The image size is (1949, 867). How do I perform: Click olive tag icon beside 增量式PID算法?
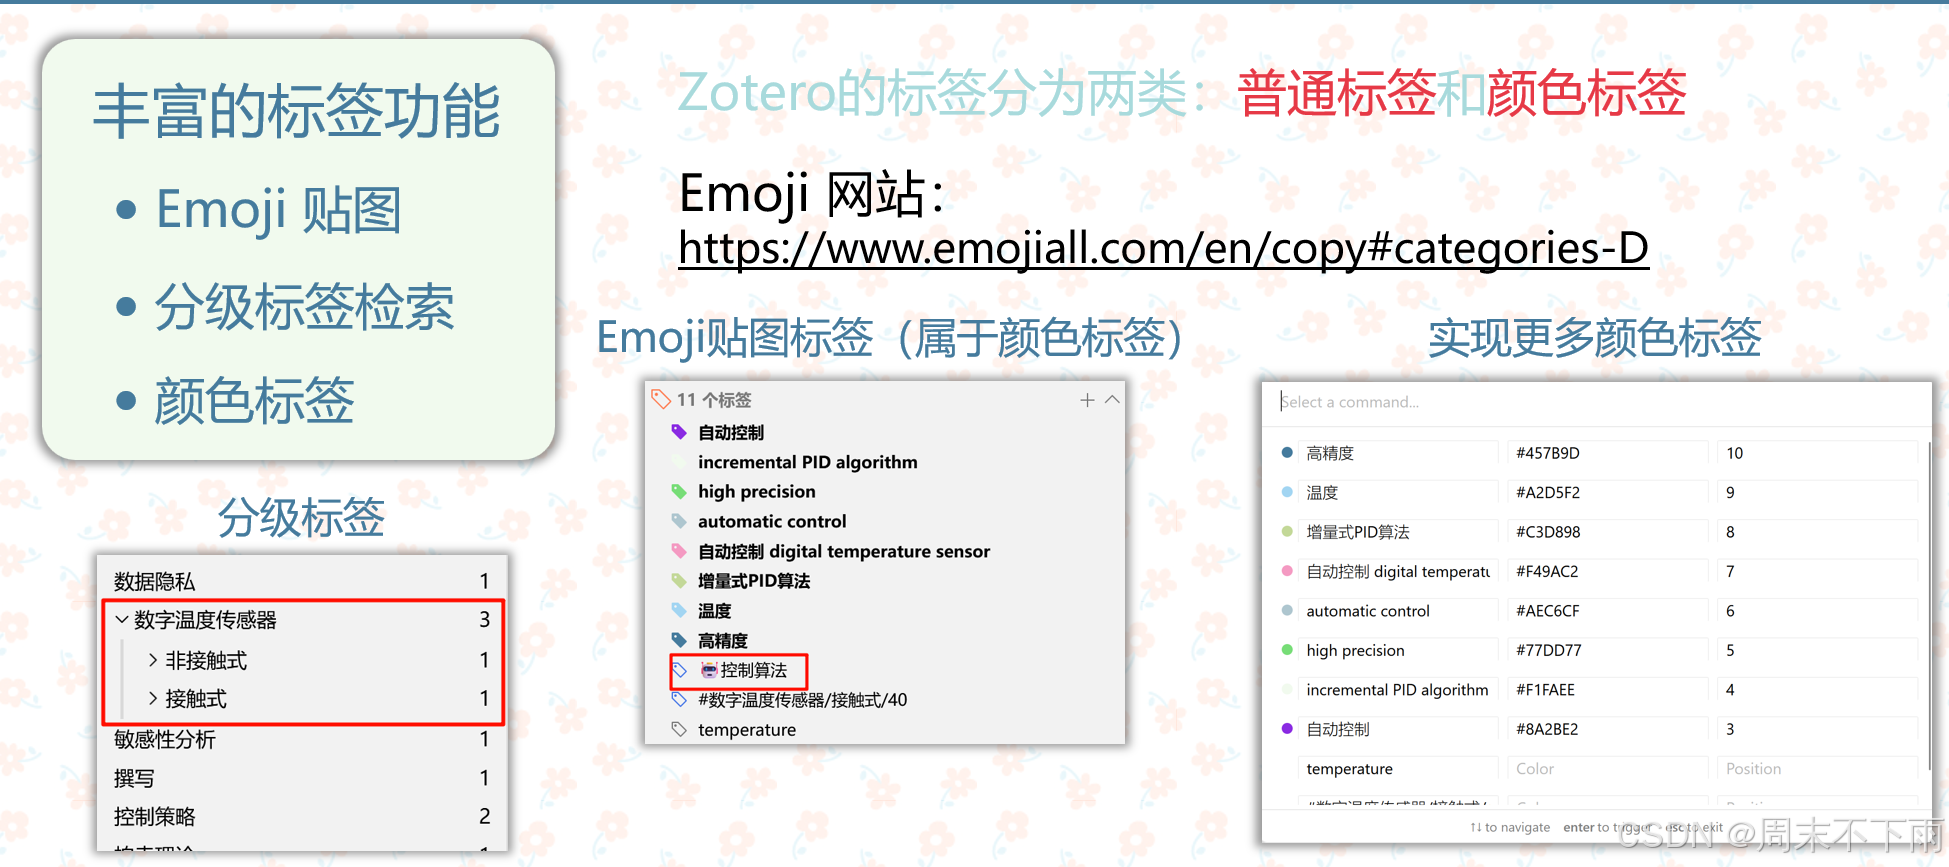tap(679, 581)
